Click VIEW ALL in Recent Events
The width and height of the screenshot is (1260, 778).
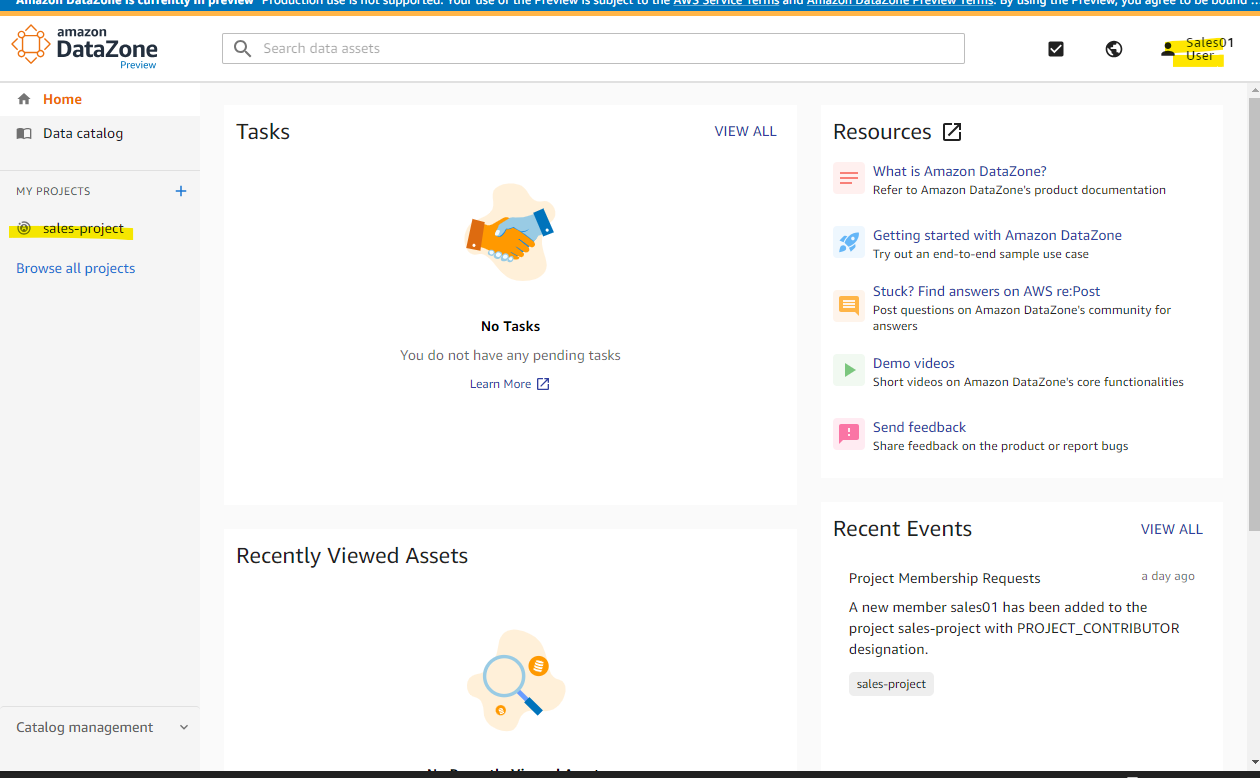pyautogui.click(x=1172, y=529)
